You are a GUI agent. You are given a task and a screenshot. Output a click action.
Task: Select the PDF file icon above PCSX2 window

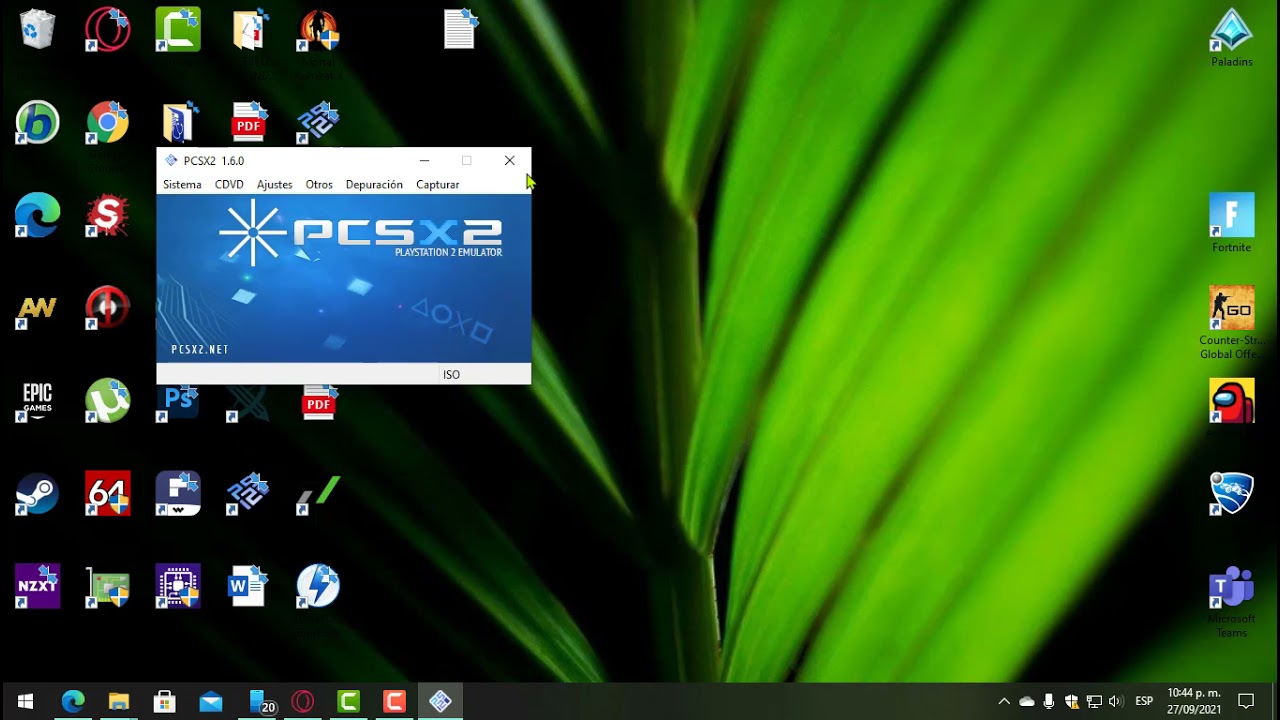pyautogui.click(x=249, y=122)
